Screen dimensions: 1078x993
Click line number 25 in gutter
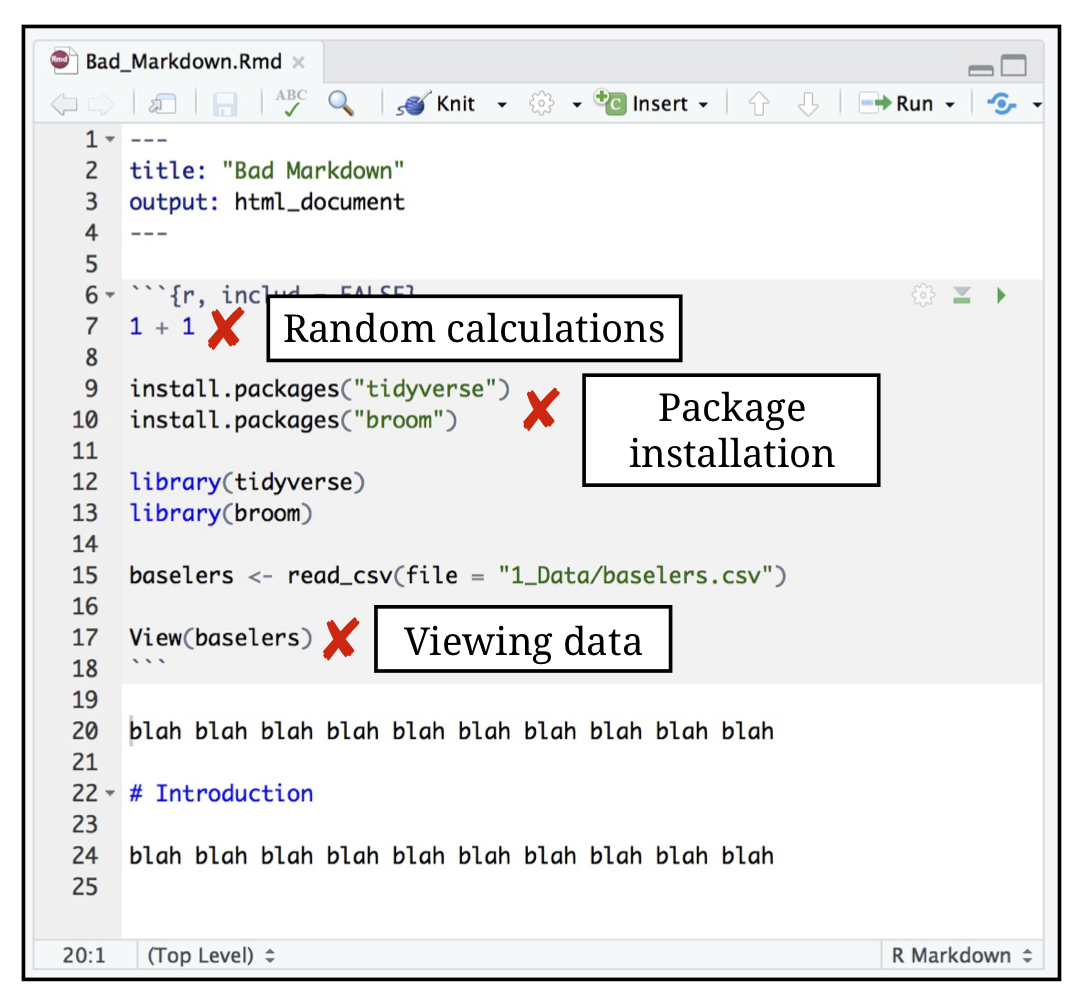(85, 887)
